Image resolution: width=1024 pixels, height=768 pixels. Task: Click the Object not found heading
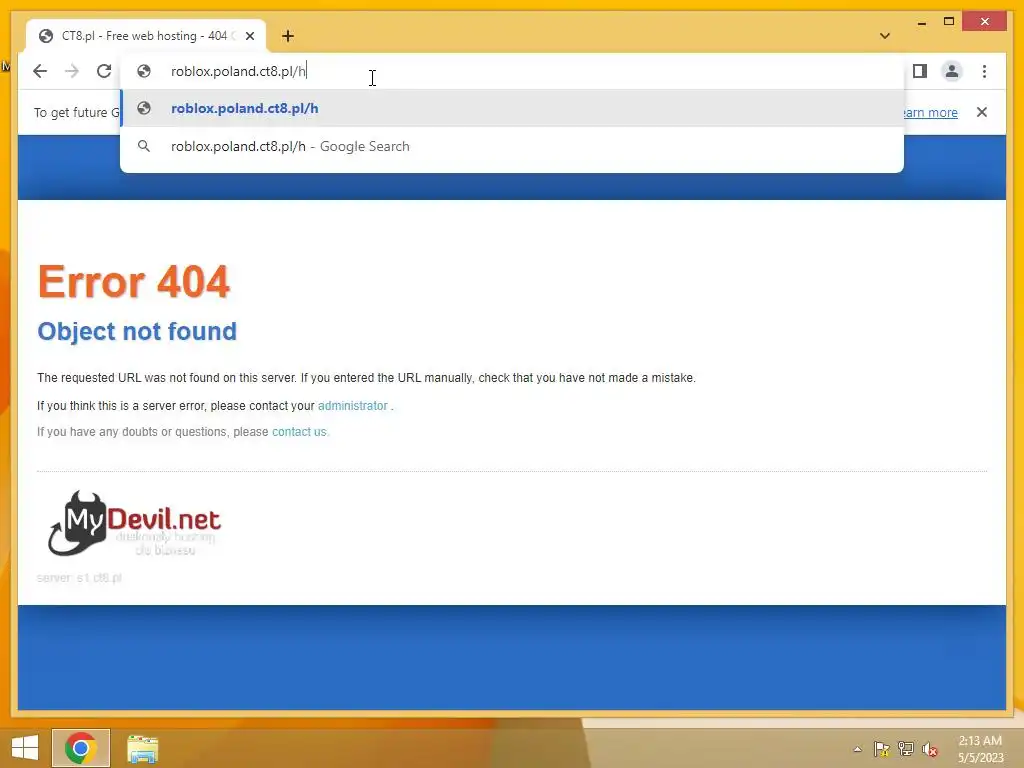point(137,332)
